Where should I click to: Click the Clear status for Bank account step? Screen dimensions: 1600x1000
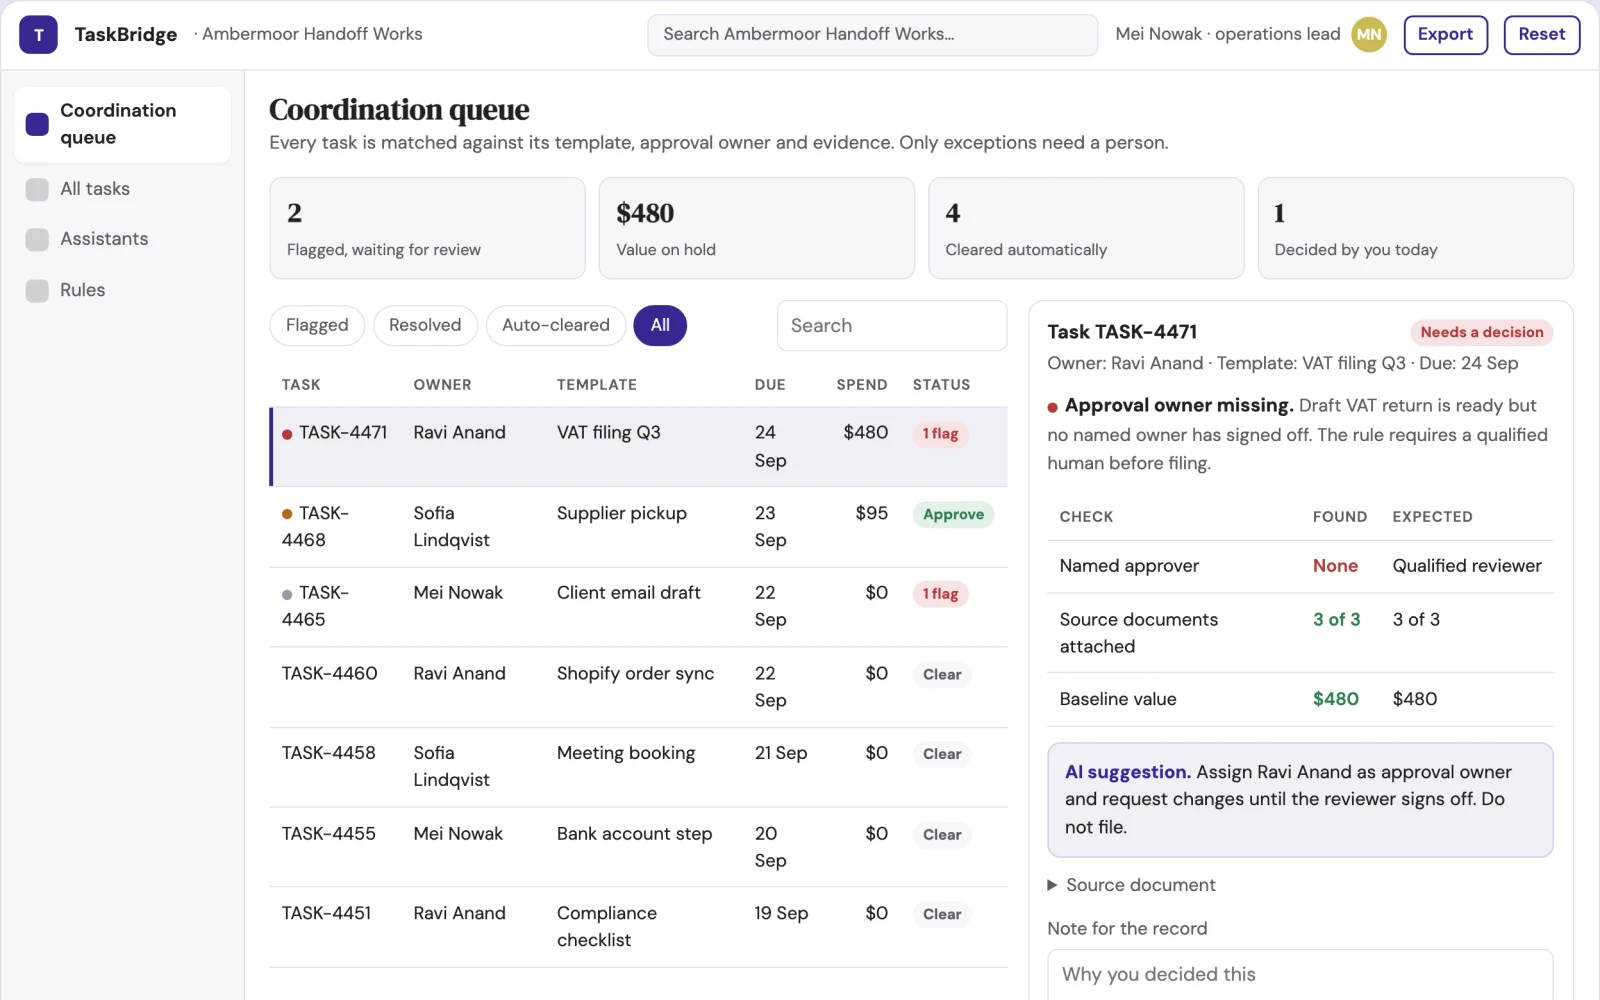(x=942, y=835)
